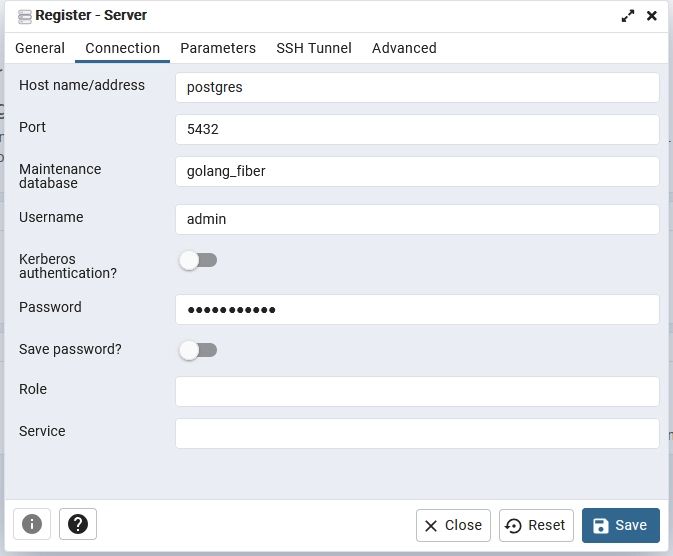Screen dimensions: 673x556
Task: Click the Save button
Action: [x=621, y=525]
